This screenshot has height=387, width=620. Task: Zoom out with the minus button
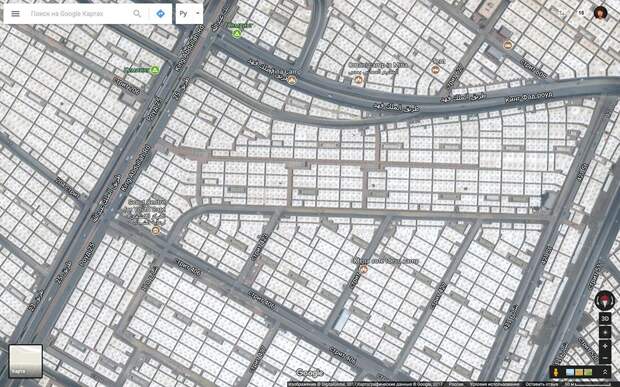[x=605, y=358]
